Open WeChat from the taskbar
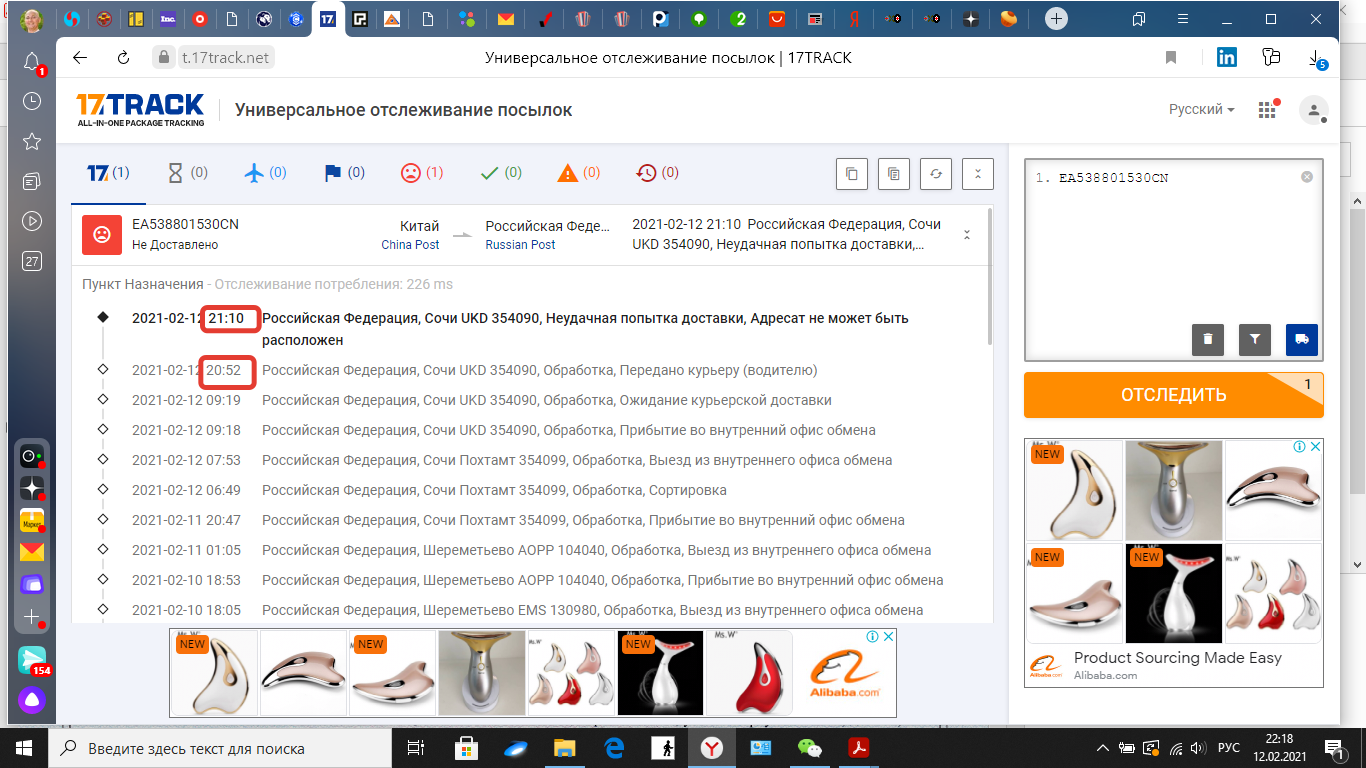The height and width of the screenshot is (768, 1366). 810,748
